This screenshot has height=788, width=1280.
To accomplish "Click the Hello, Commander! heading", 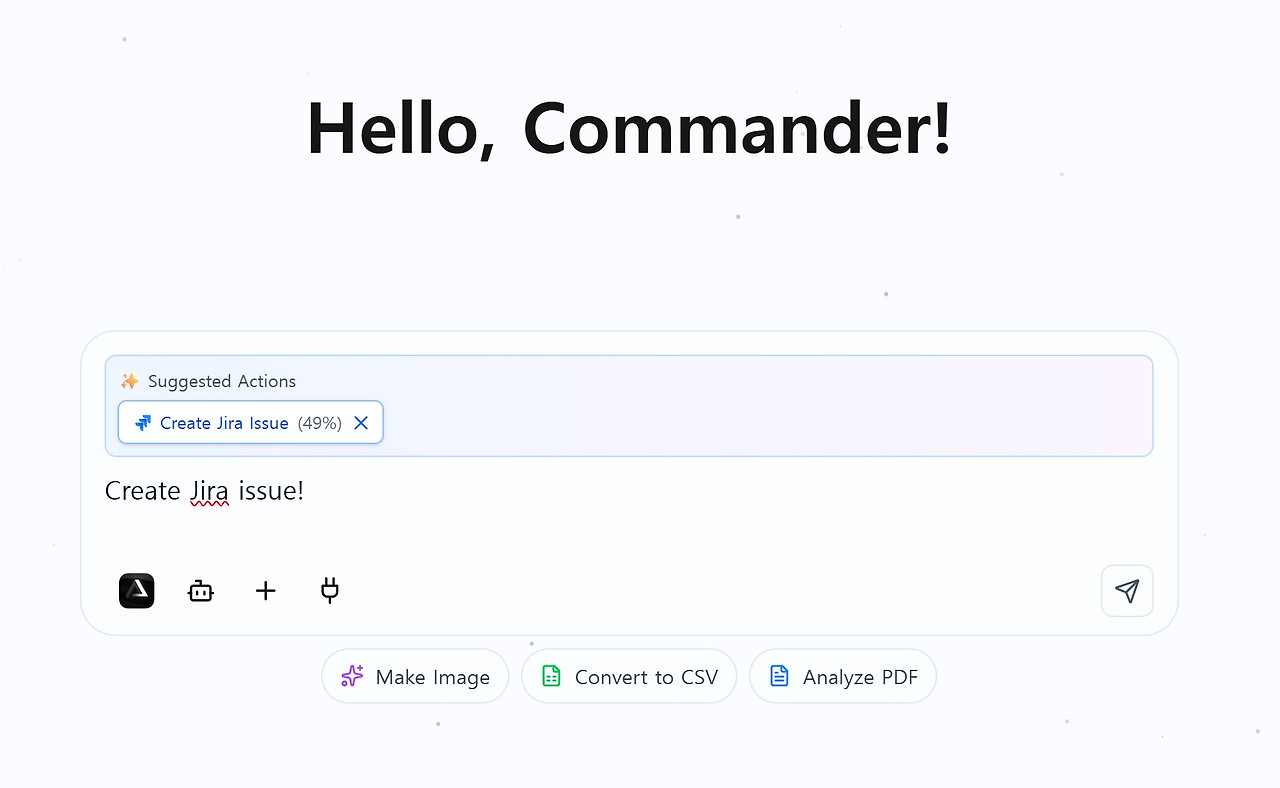I will pos(629,129).
